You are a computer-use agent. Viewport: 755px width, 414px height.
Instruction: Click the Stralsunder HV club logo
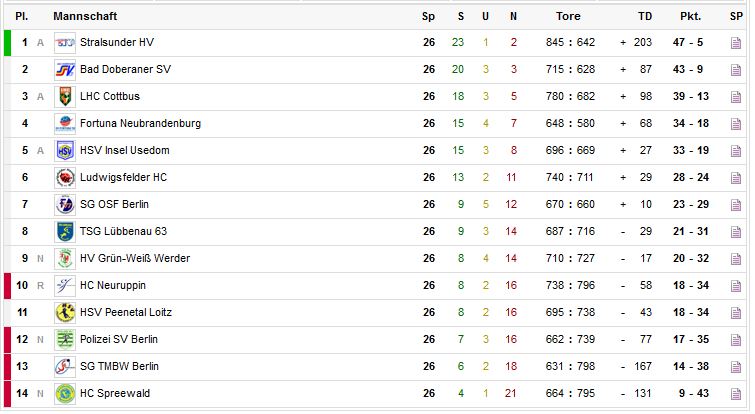pos(65,43)
